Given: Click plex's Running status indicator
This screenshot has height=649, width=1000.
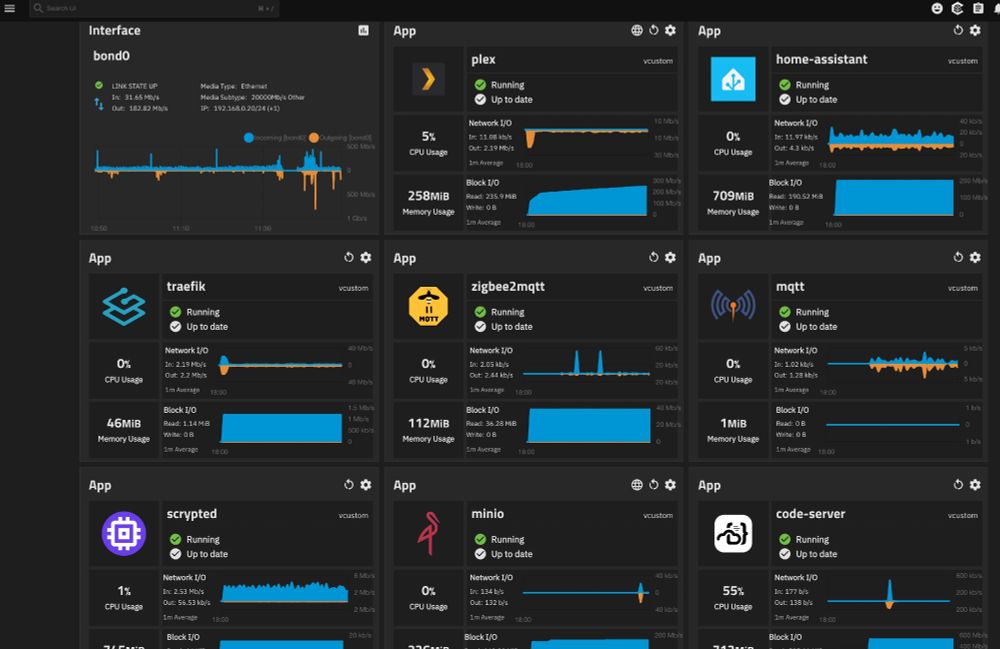Looking at the screenshot, I should click(x=499, y=85).
